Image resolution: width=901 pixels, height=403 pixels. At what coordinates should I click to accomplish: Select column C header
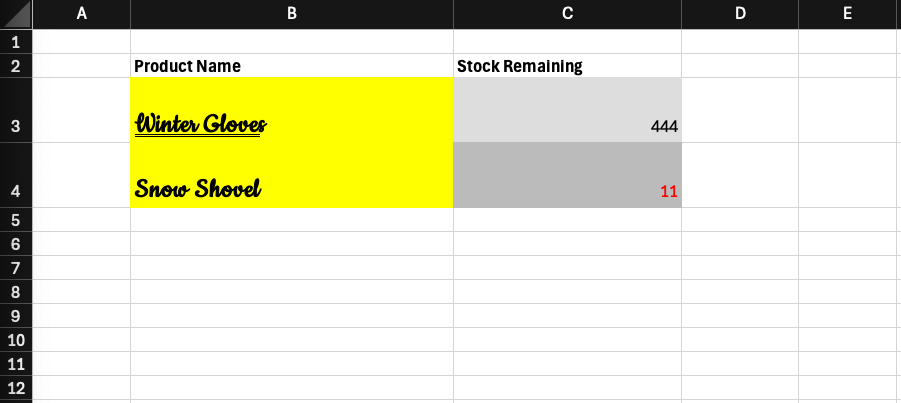568,14
